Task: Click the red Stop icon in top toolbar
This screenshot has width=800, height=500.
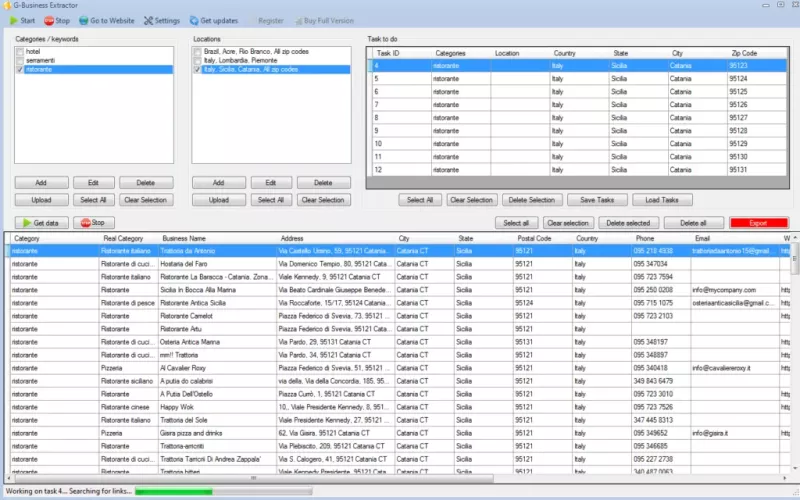Action: [x=49, y=20]
